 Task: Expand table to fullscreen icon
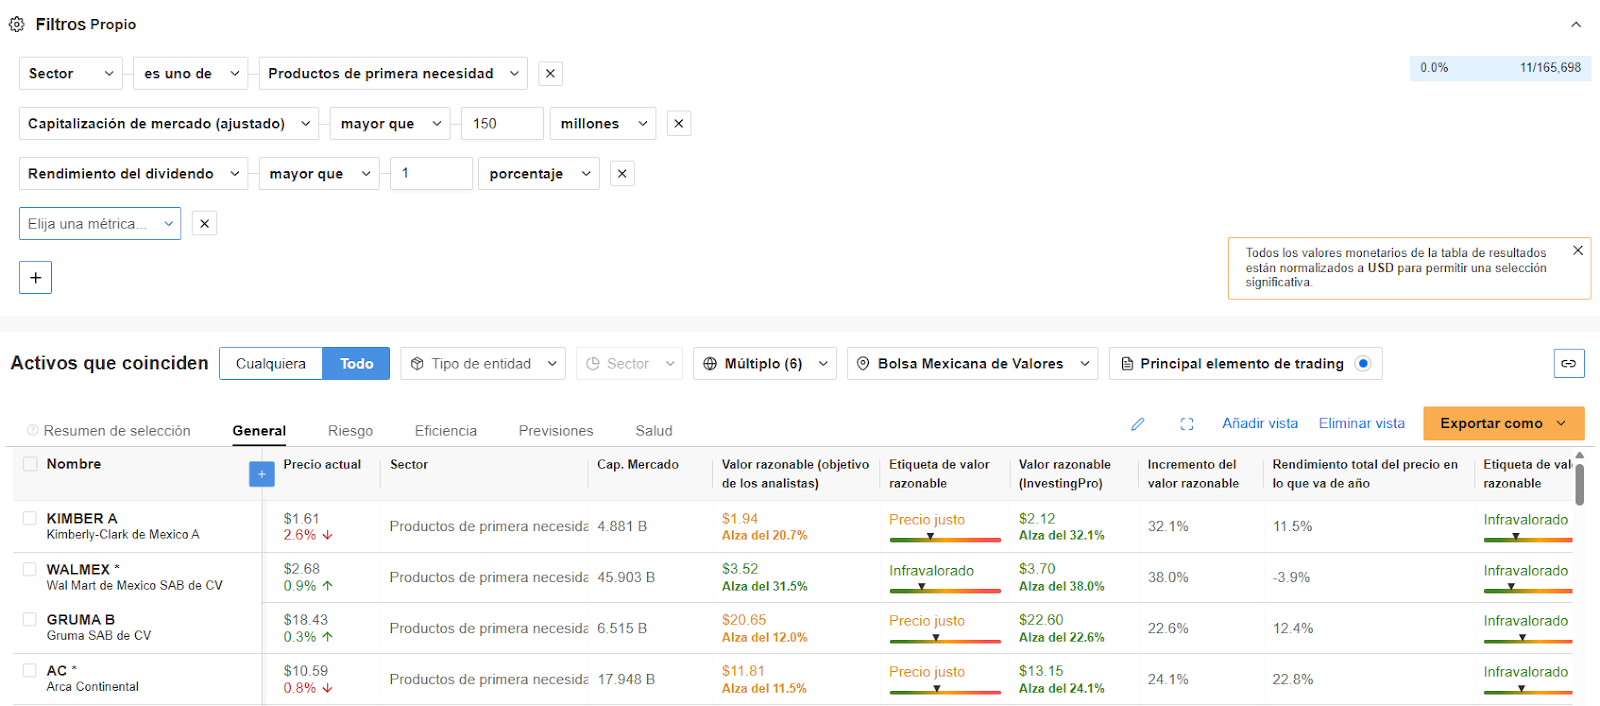pyautogui.click(x=1187, y=424)
